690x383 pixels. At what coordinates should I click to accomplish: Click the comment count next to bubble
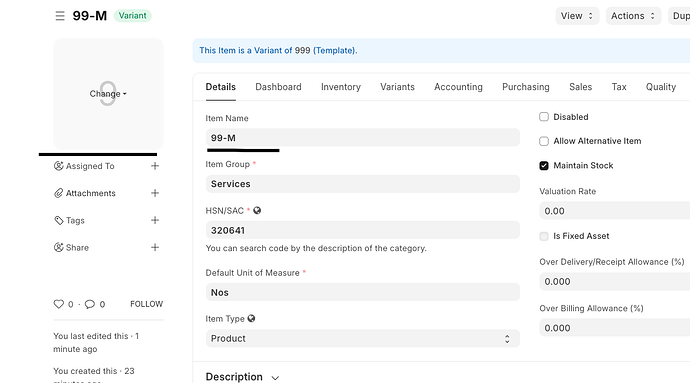(102, 304)
